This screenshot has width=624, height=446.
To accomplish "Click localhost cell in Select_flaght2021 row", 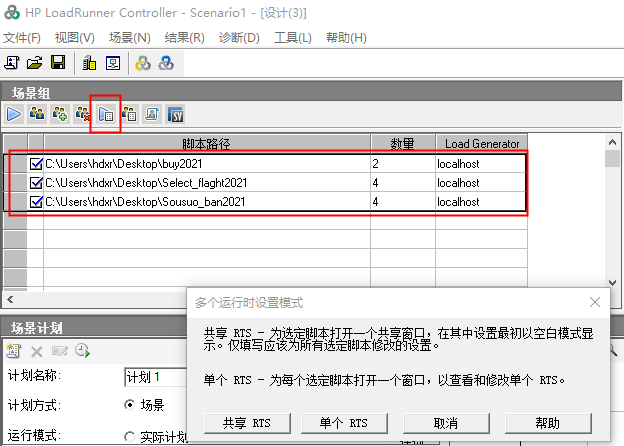I will (x=481, y=183).
